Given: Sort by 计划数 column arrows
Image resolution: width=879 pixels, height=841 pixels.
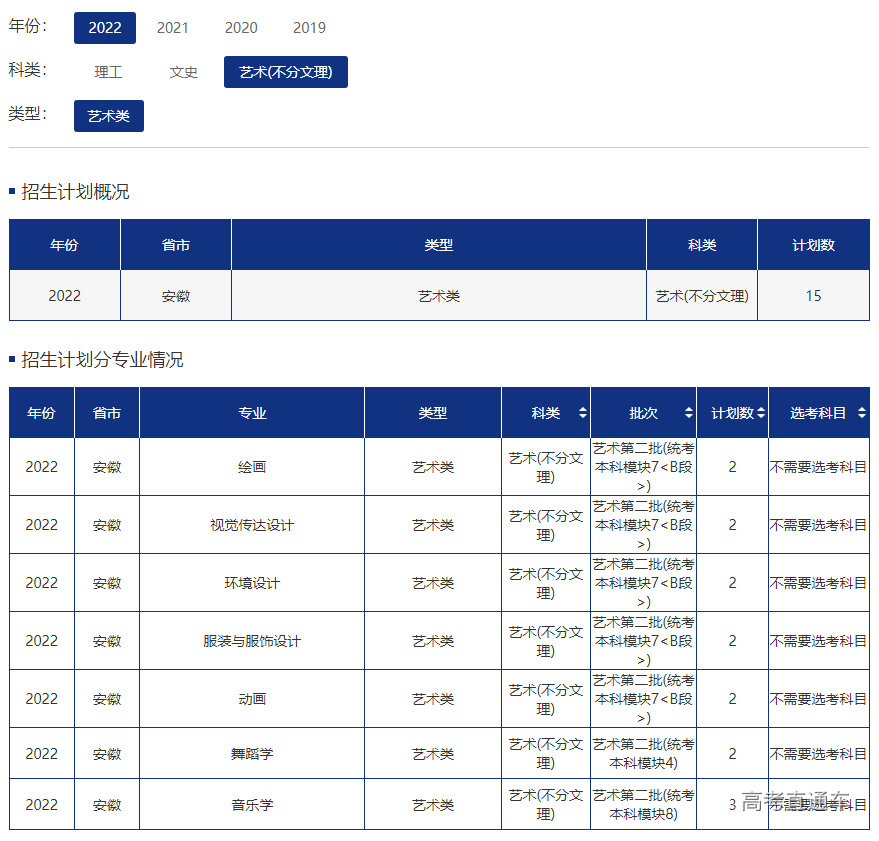Looking at the screenshot, I should (761, 413).
